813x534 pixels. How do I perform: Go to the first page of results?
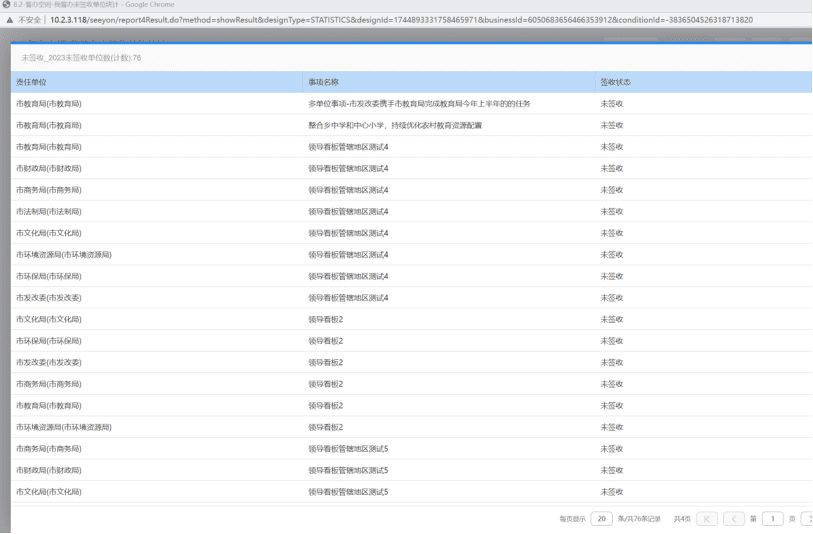707,519
